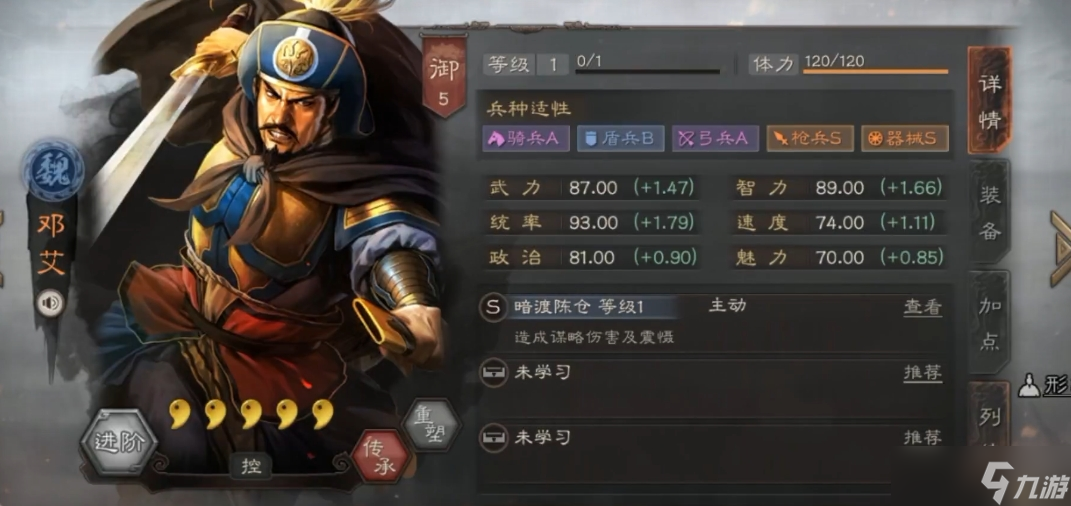The width and height of the screenshot is (1071, 506).
Task: Switch to the 装备 tab
Action: (x=989, y=214)
